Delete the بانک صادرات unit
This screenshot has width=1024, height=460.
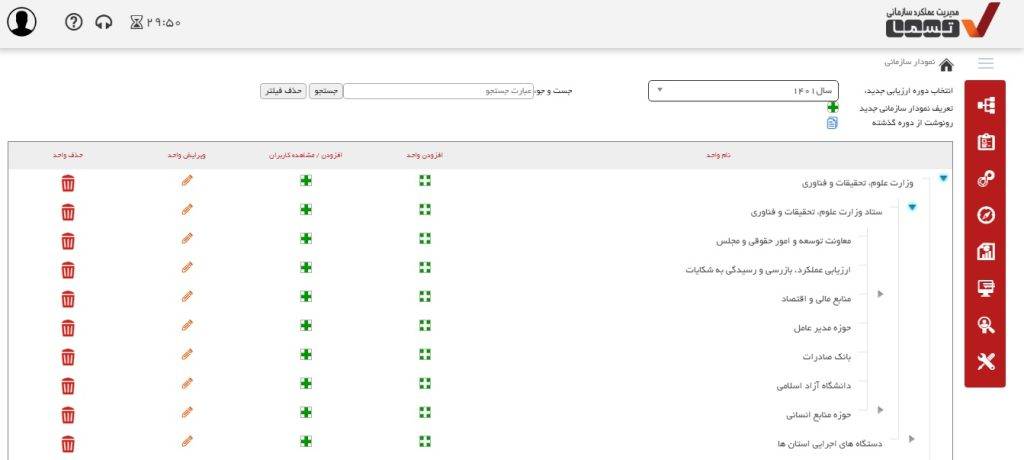coord(68,357)
